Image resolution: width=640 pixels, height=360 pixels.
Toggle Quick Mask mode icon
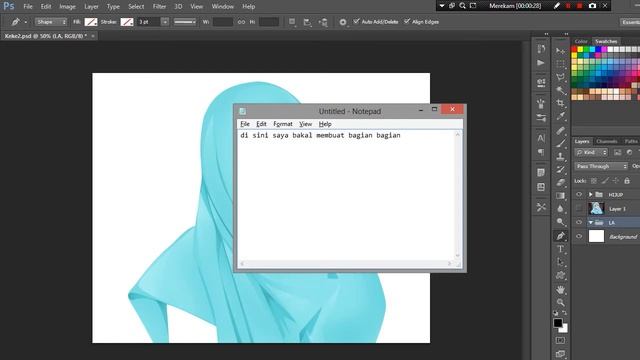tap(560, 340)
